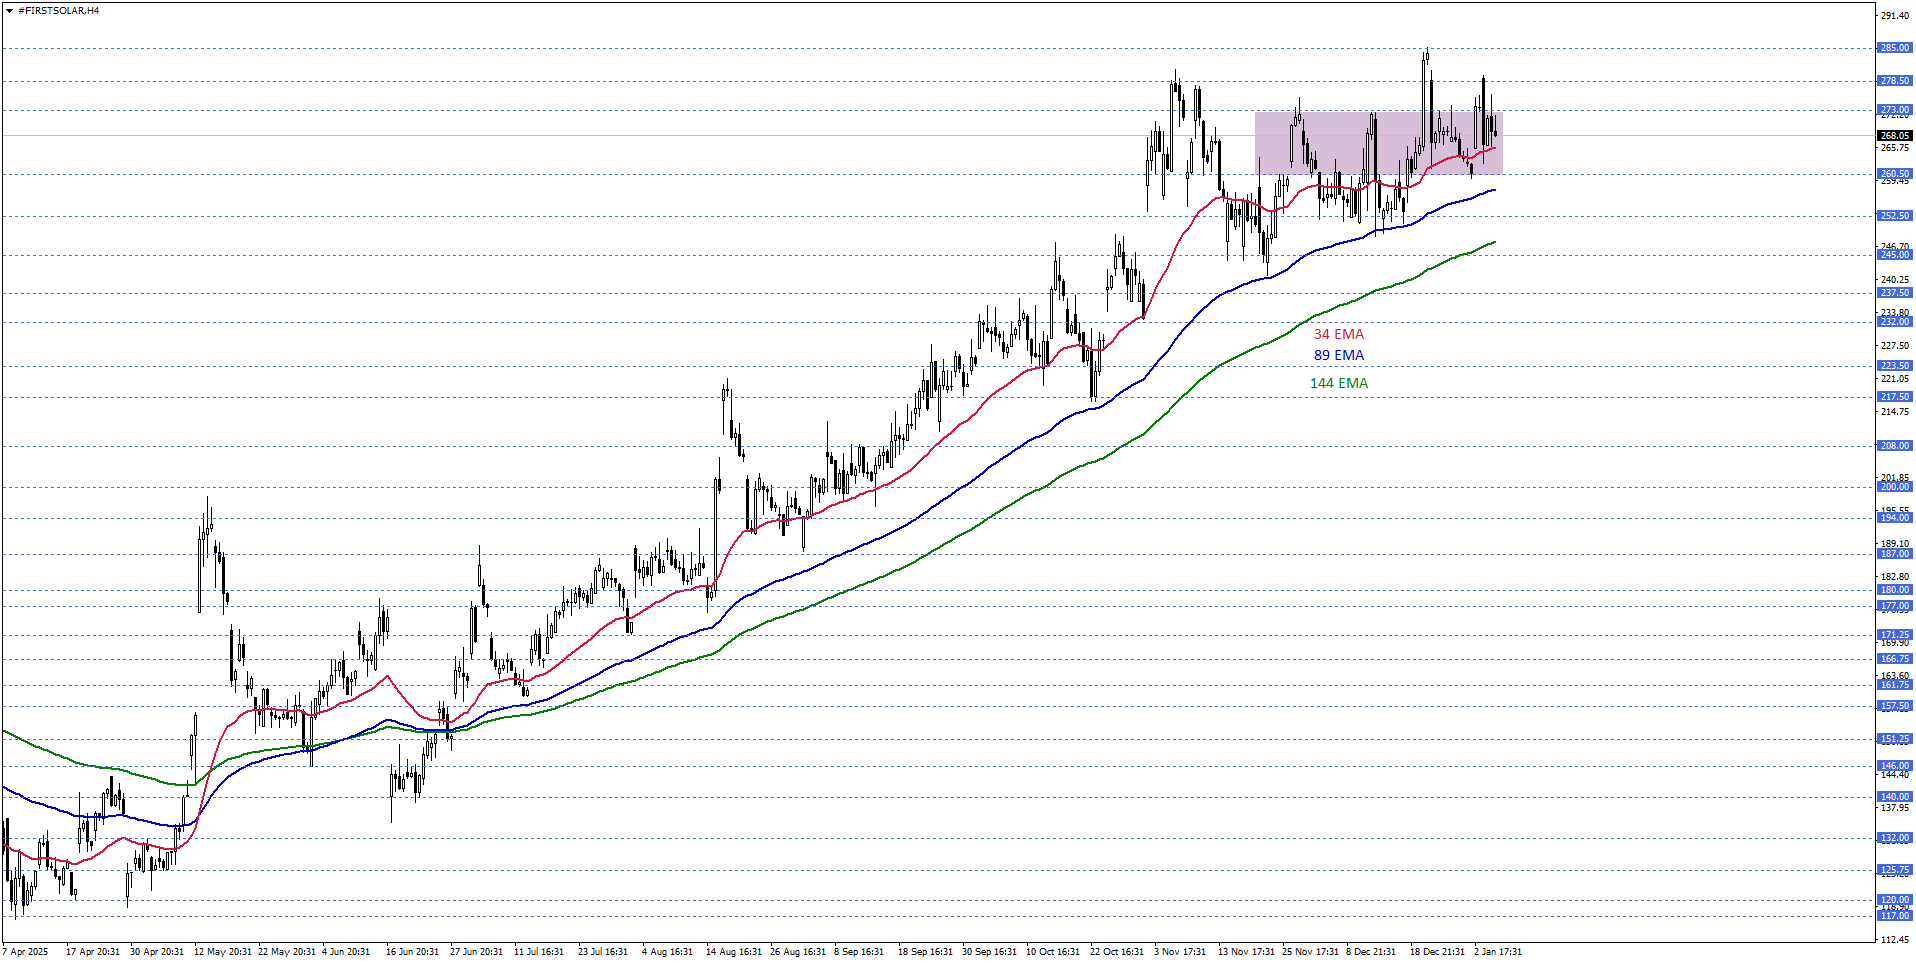Select the 252.50 horizontal level label
The height and width of the screenshot is (963, 1916).
click(1895, 216)
